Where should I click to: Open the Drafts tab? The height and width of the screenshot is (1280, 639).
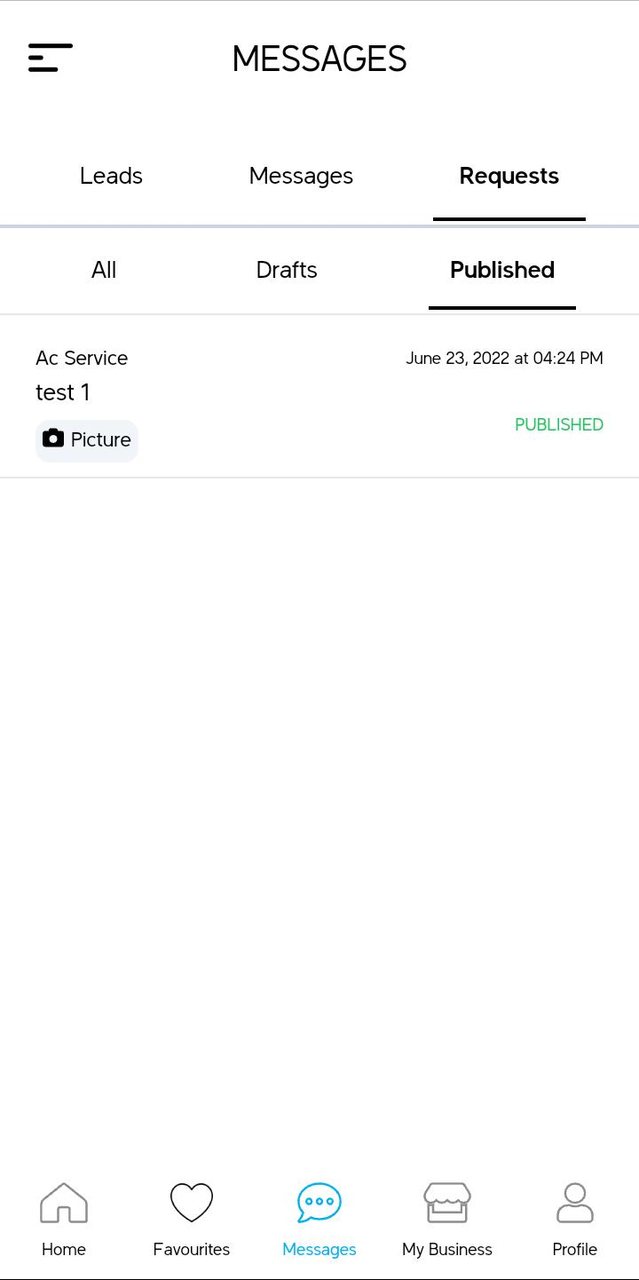286,270
